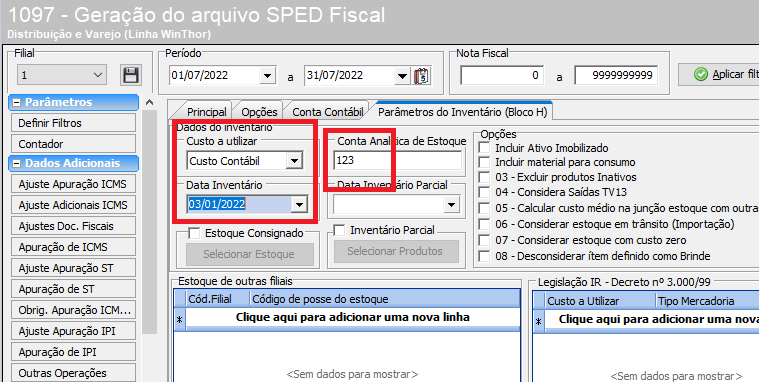Toggle 04 - Considera Saídas TV13
This screenshot has width=760, height=382.
click(x=484, y=192)
